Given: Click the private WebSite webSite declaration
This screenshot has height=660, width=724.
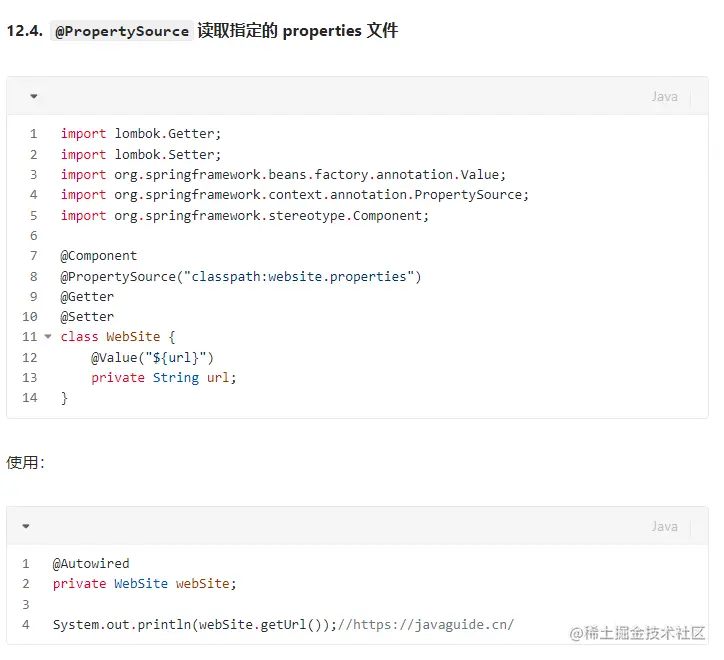Looking at the screenshot, I should [144, 584].
